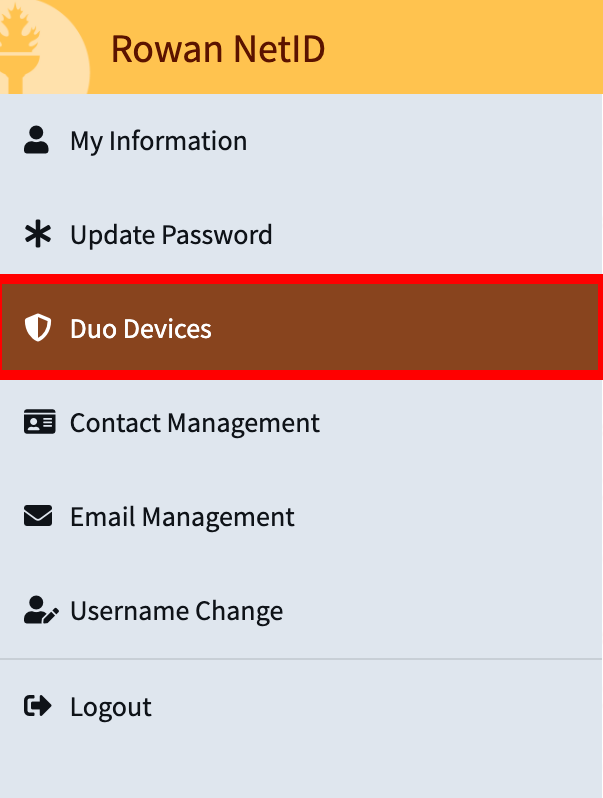Image resolution: width=603 pixels, height=798 pixels.
Task: Choose the Username Change option
Action: (176, 611)
